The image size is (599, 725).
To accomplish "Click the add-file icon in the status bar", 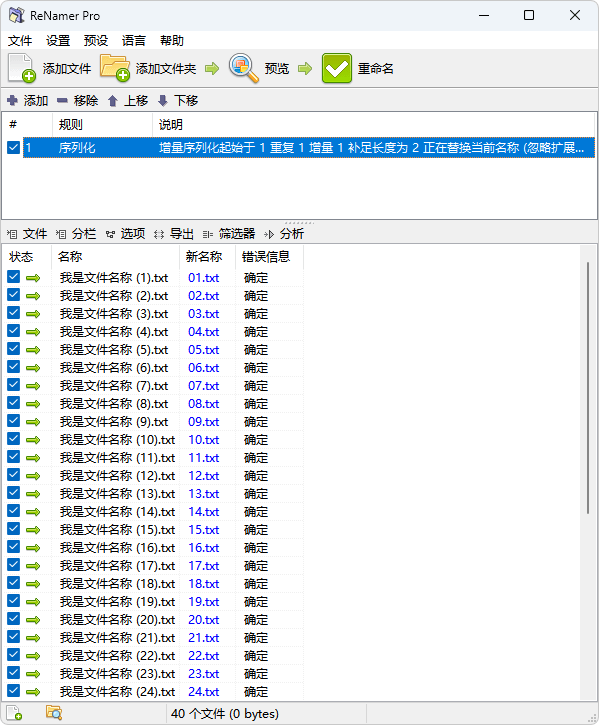I will pos(14,713).
